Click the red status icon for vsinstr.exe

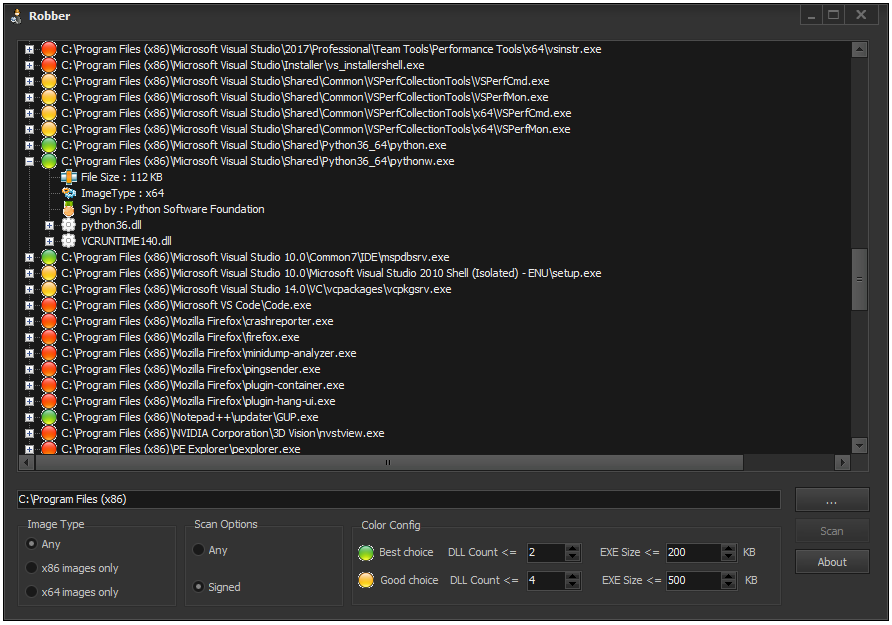49,49
